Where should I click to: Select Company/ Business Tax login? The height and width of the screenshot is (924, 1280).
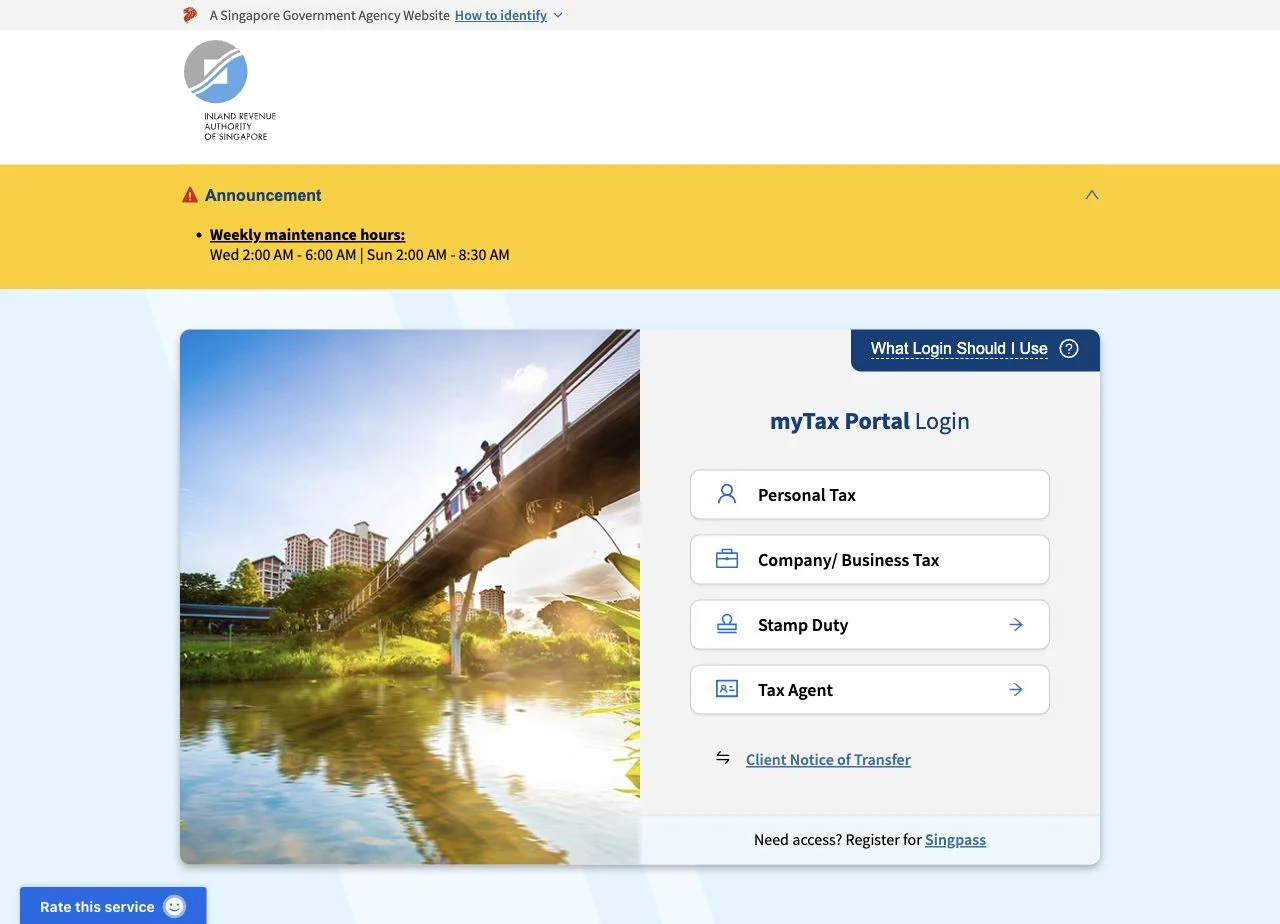click(x=870, y=560)
